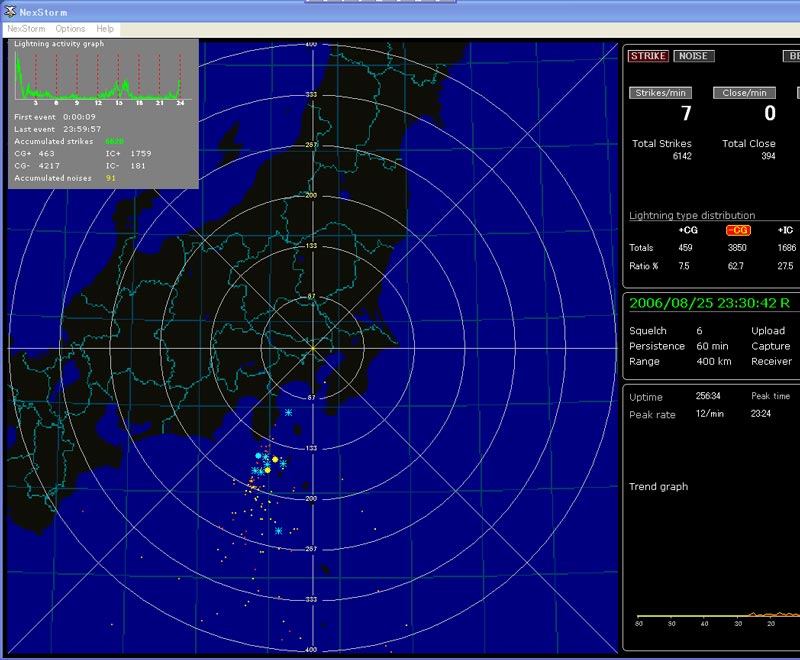The image size is (800, 660).
Task: Open the Options menu
Action: (x=70, y=29)
